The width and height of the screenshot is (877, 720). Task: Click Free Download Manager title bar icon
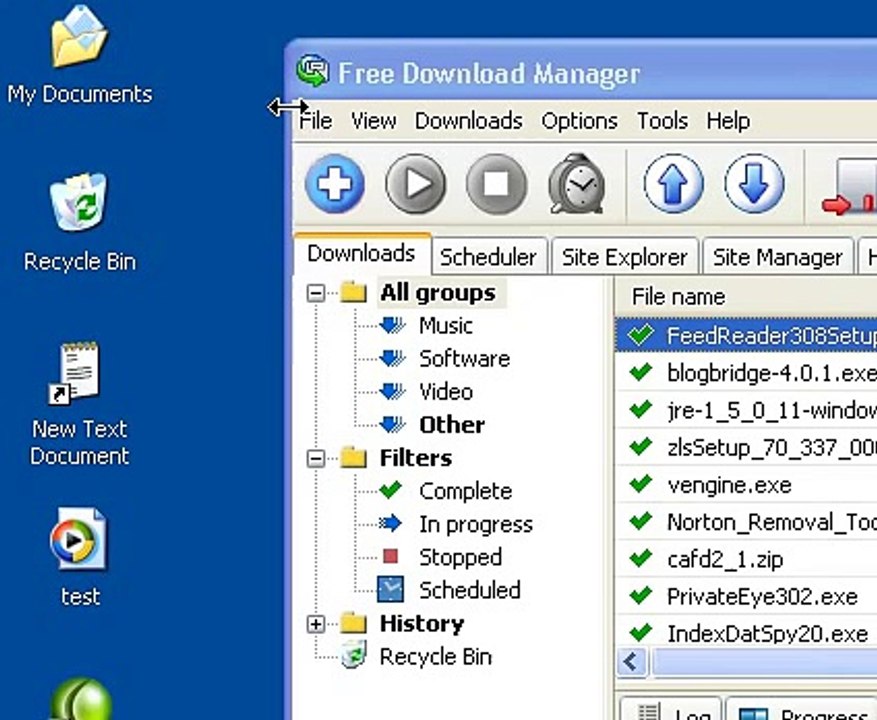313,71
